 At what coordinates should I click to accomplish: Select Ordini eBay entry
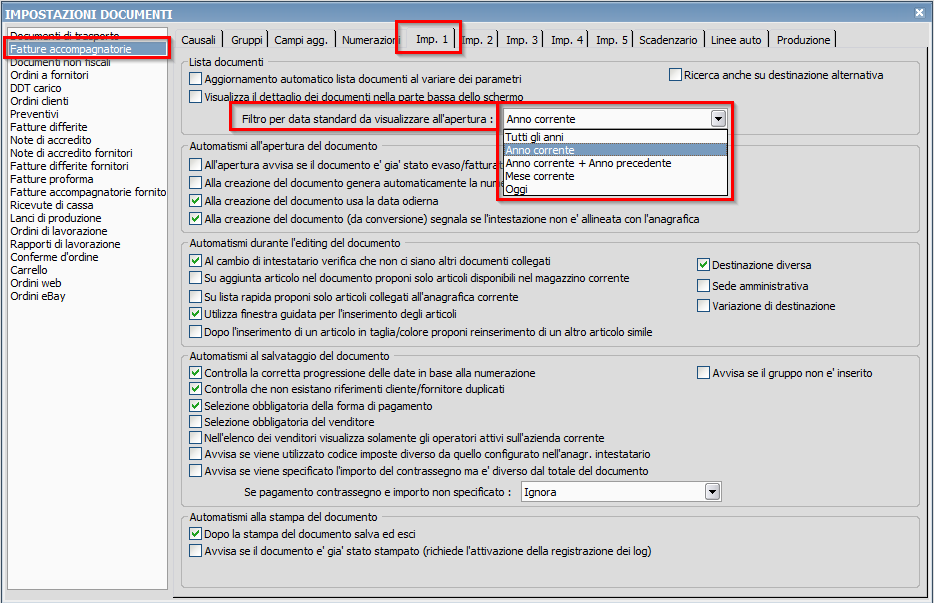[88, 296]
